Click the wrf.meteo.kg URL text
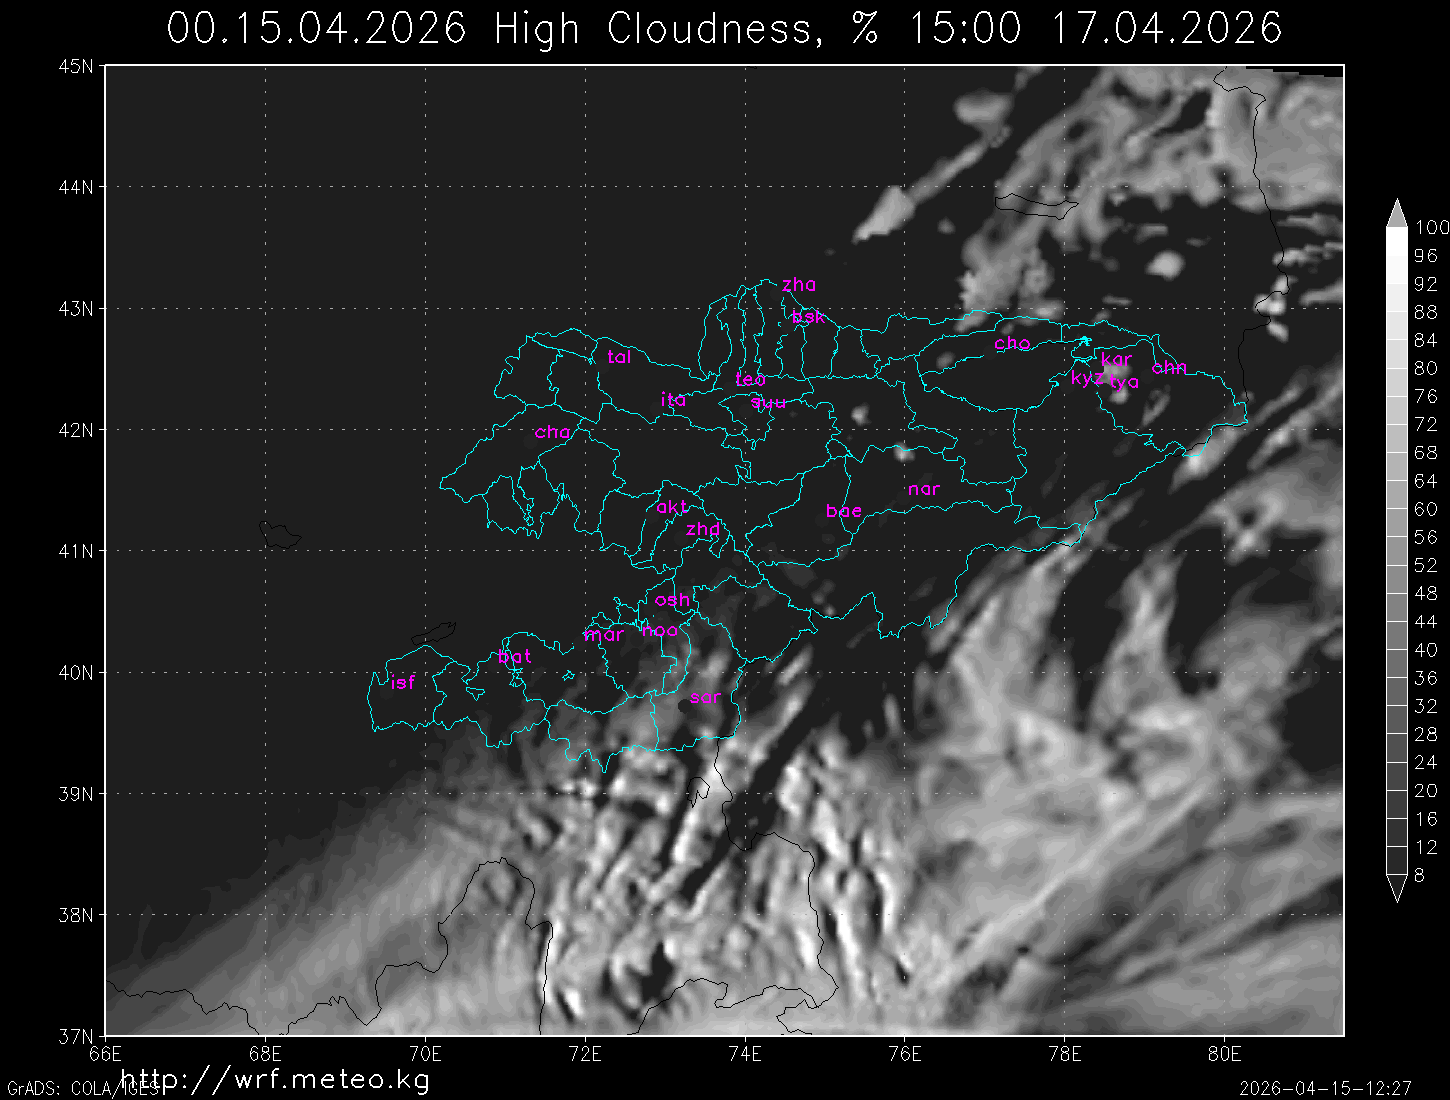Image resolution: width=1450 pixels, height=1100 pixels. [275, 1079]
